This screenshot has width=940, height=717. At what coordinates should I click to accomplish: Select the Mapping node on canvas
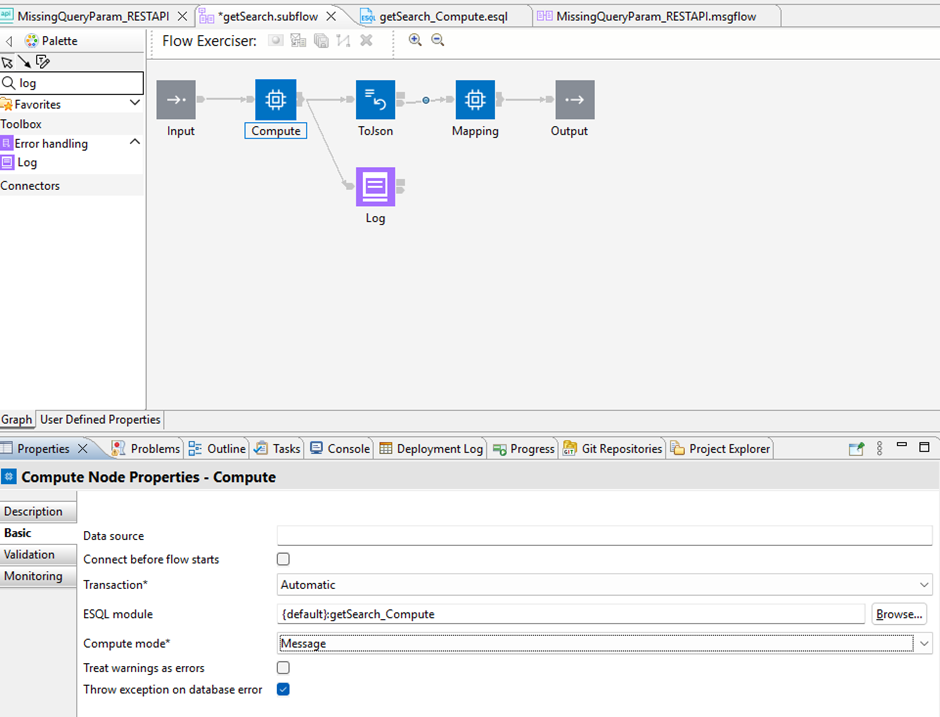pos(475,100)
